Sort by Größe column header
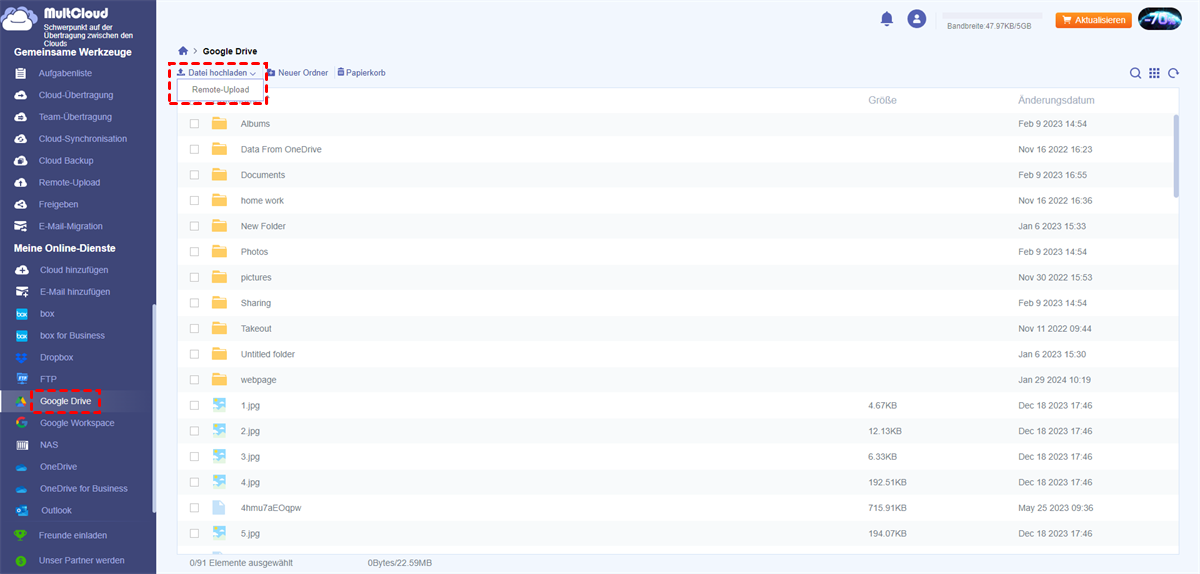The image size is (1200, 574). [882, 100]
